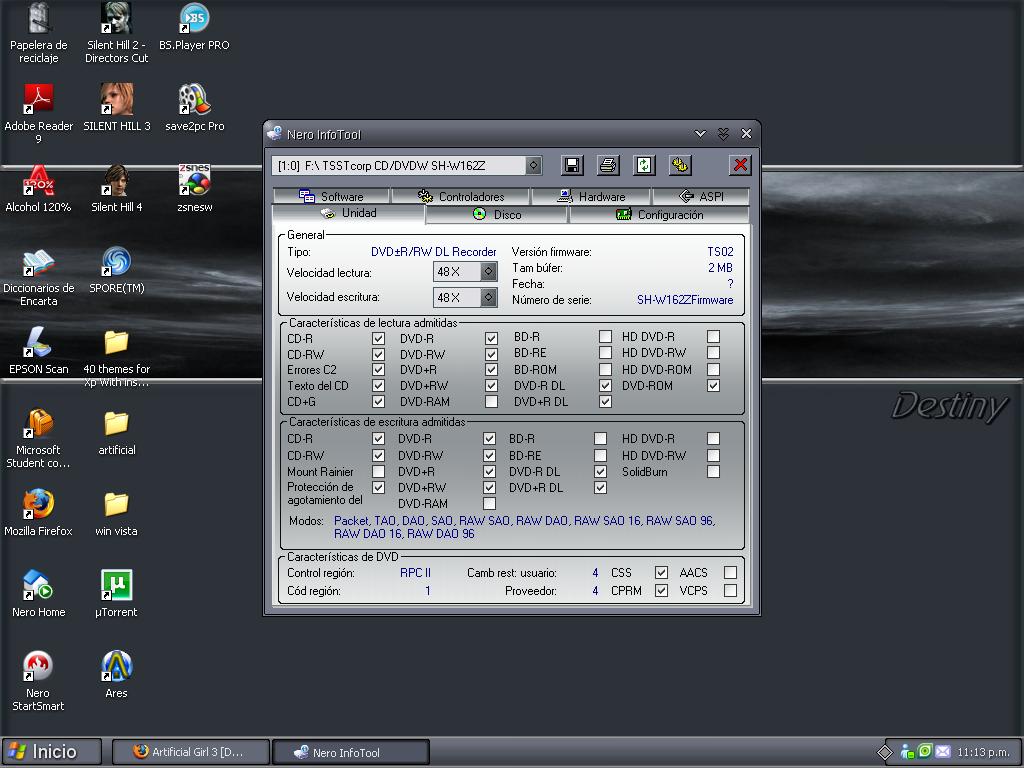Launch Silent Hill 2 - Directors Cut shortcut
This screenshot has width=1024, height=768.
pos(116,33)
